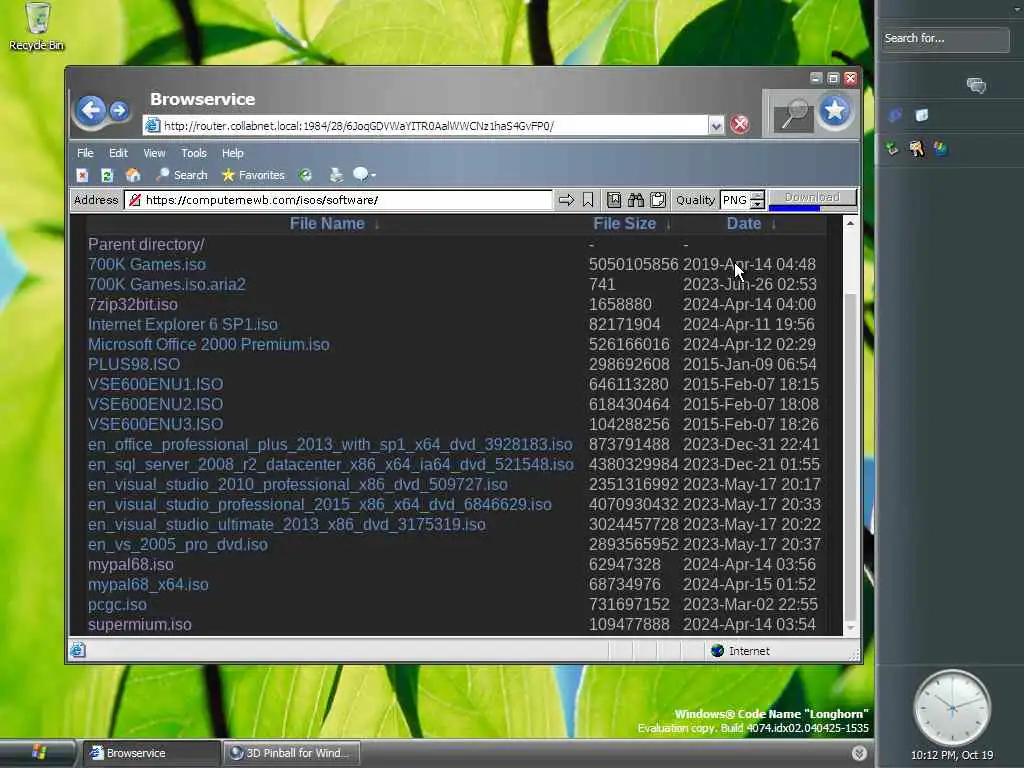Viewport: 1024px width, 768px height.
Task: Click the Favorites toolbar button
Action: (253, 175)
